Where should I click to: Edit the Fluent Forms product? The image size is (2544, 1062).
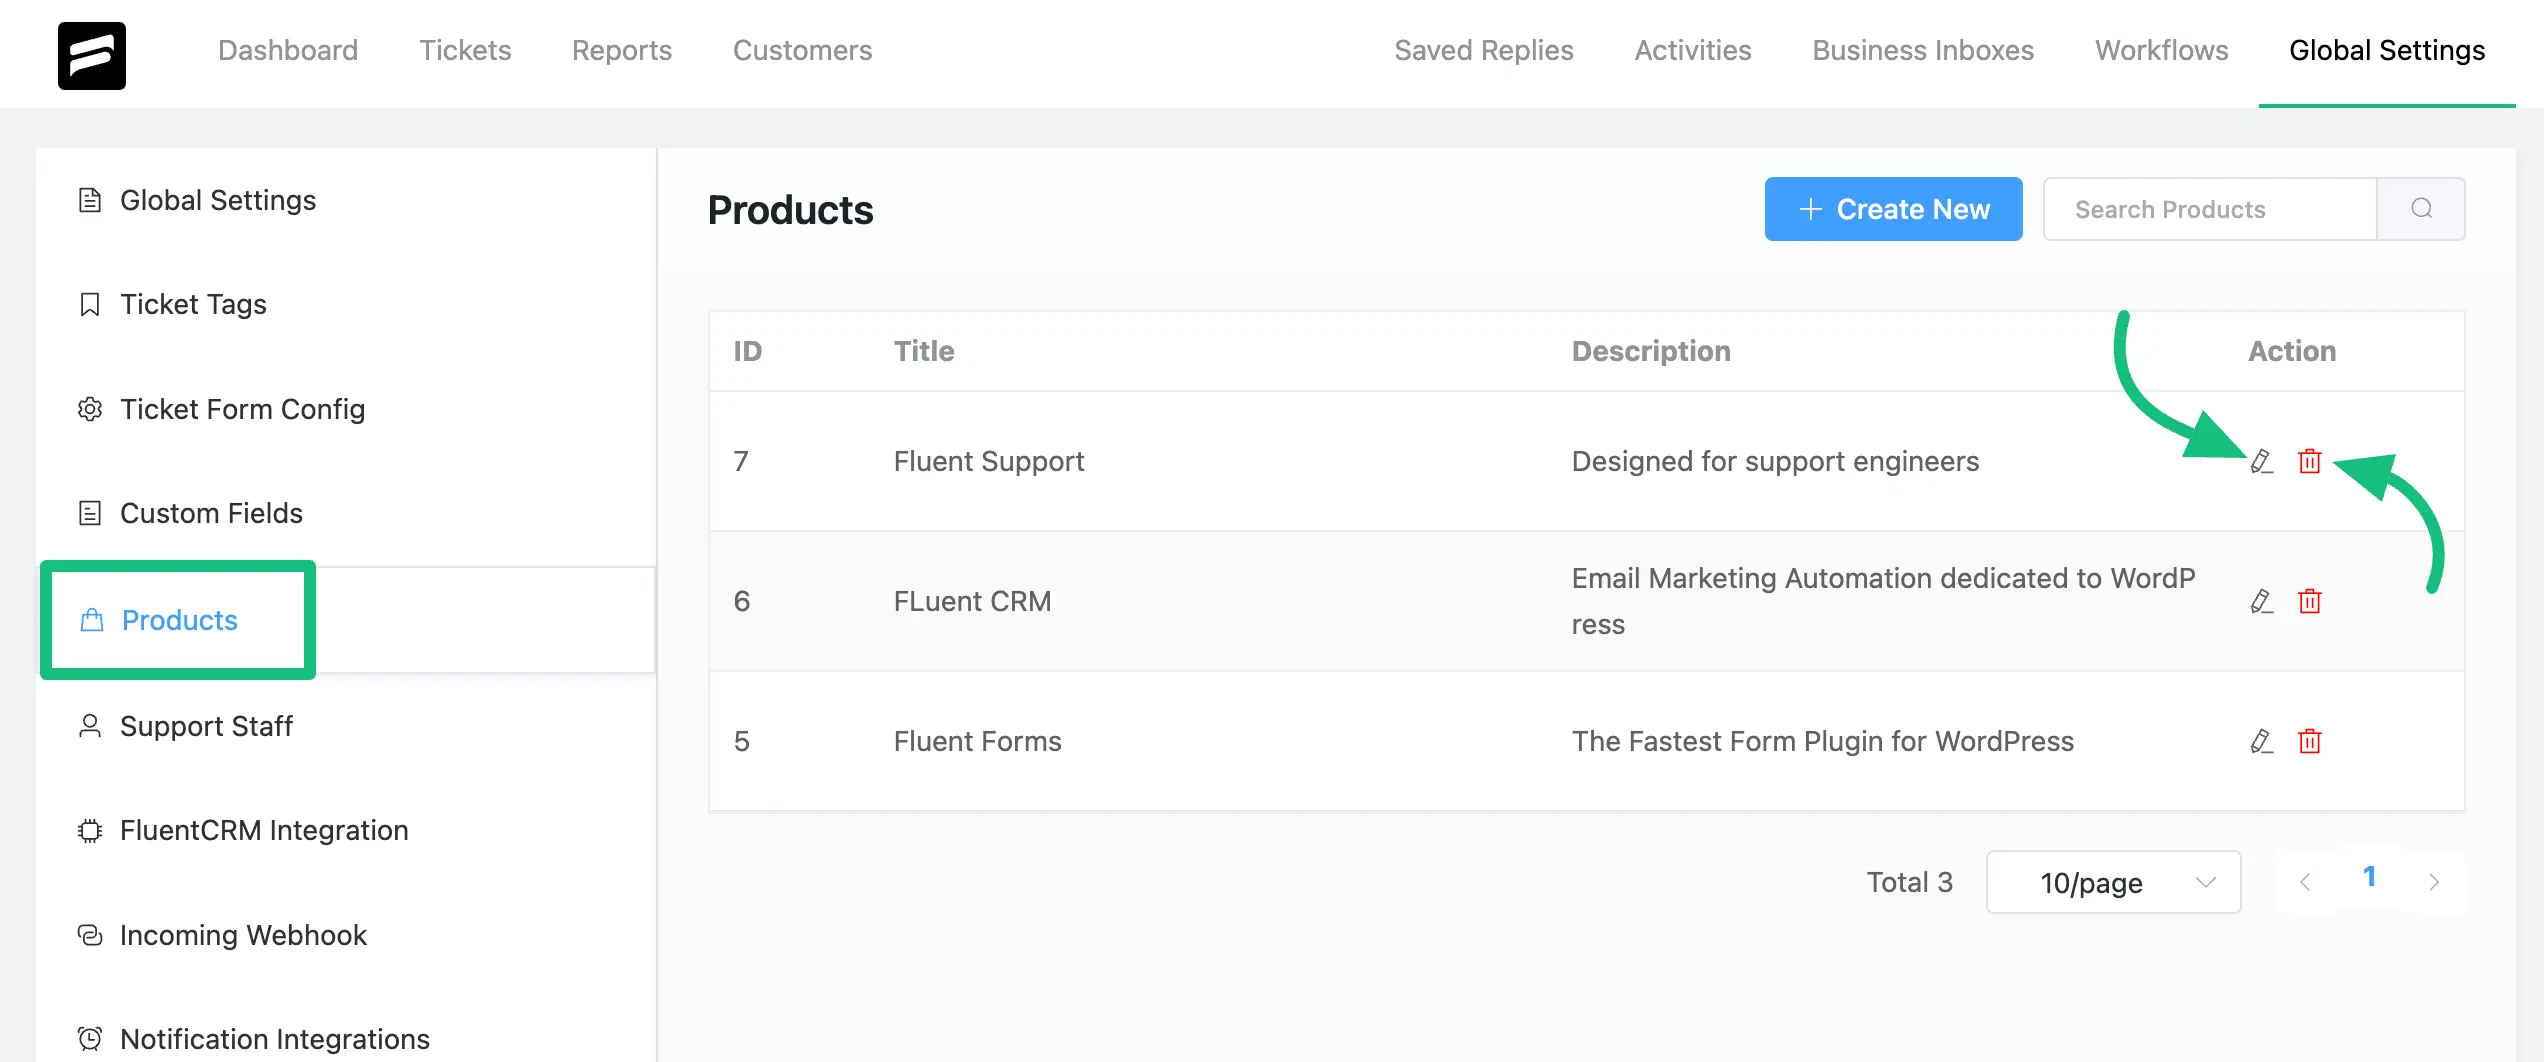point(2261,741)
